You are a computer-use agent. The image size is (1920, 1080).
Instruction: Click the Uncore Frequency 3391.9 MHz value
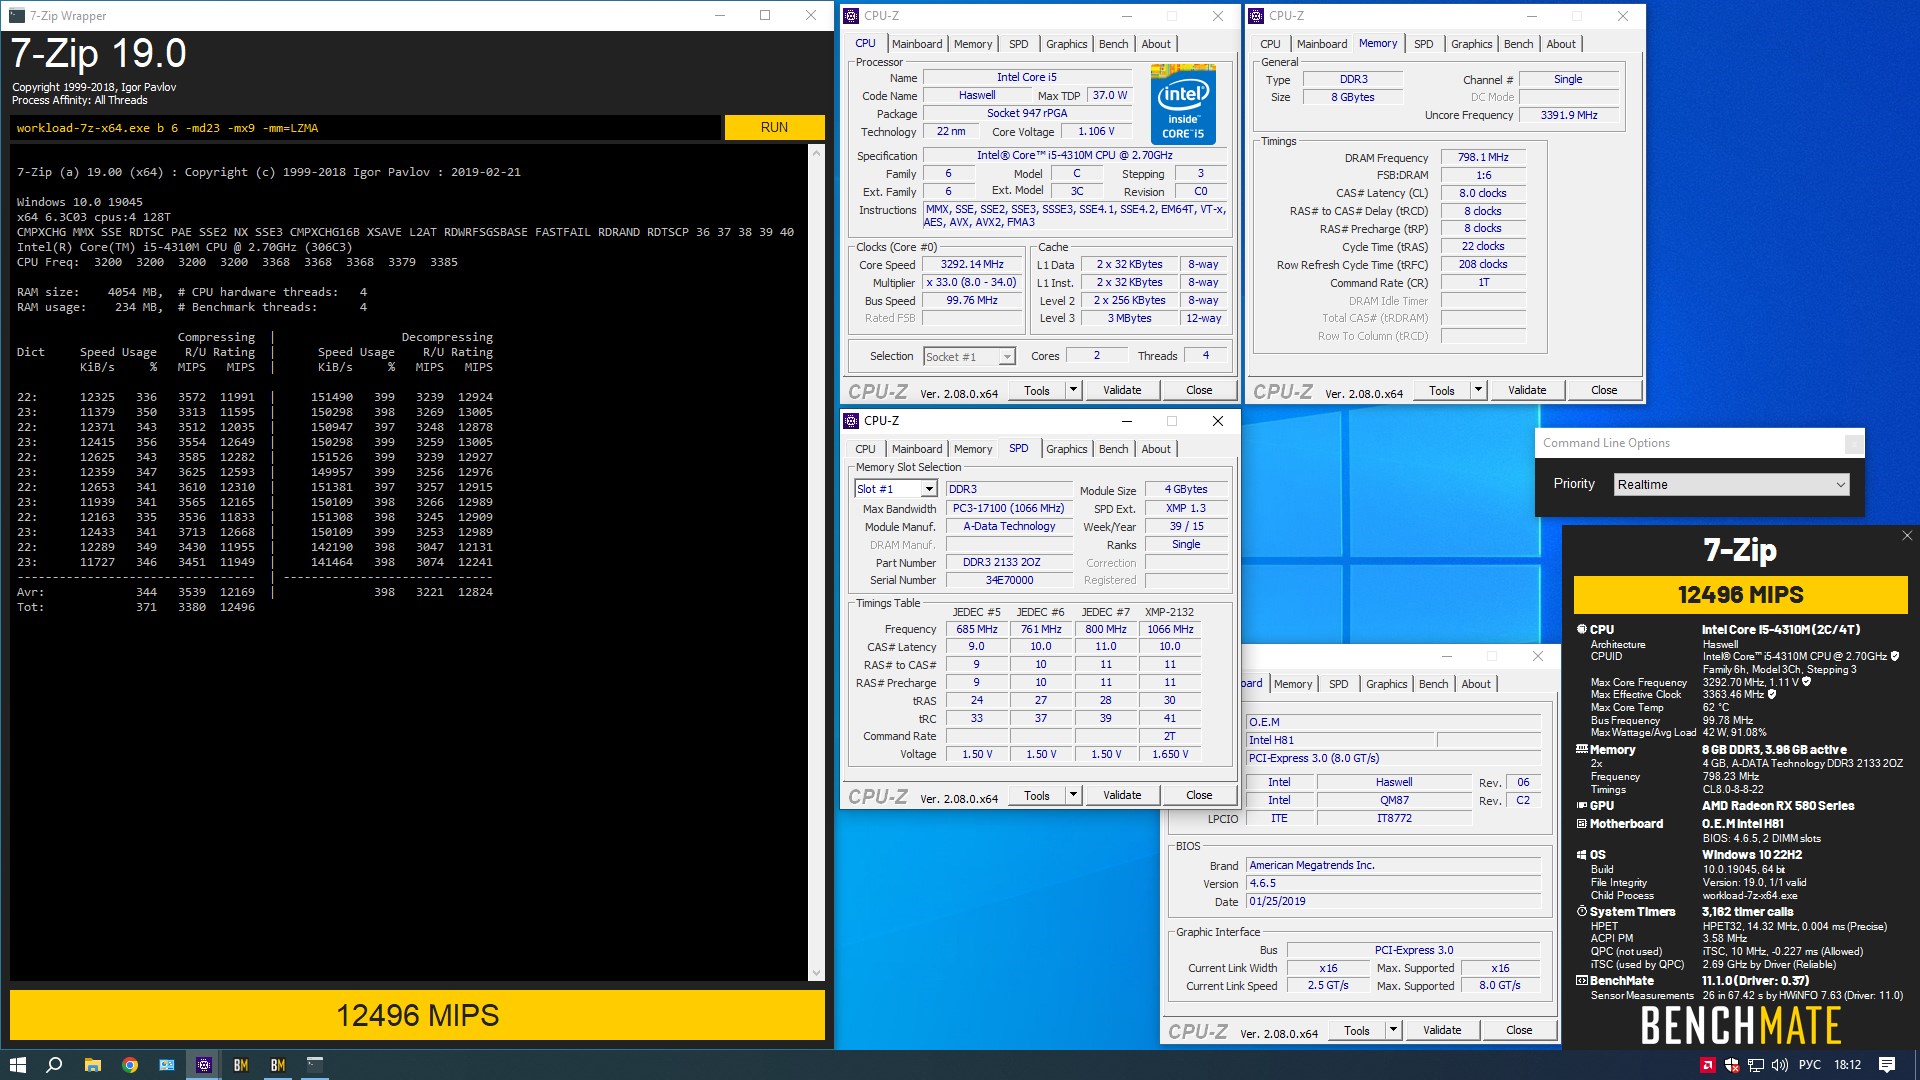tap(1568, 115)
